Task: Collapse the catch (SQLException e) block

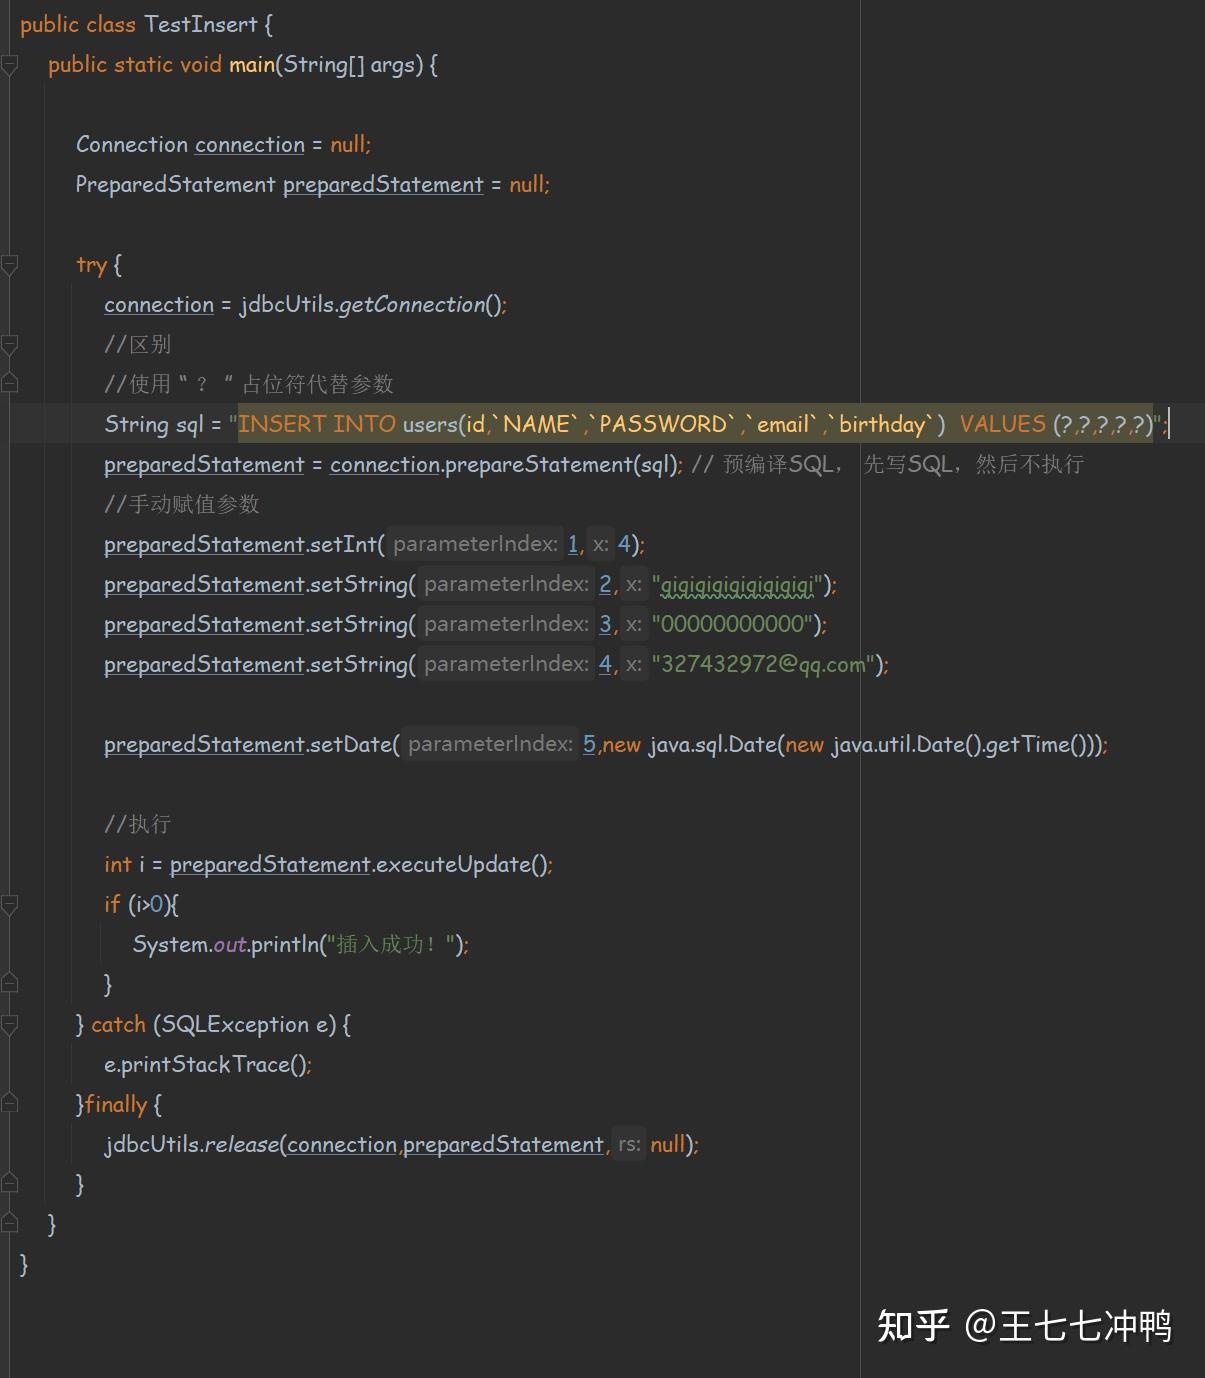Action: pos(10,1025)
